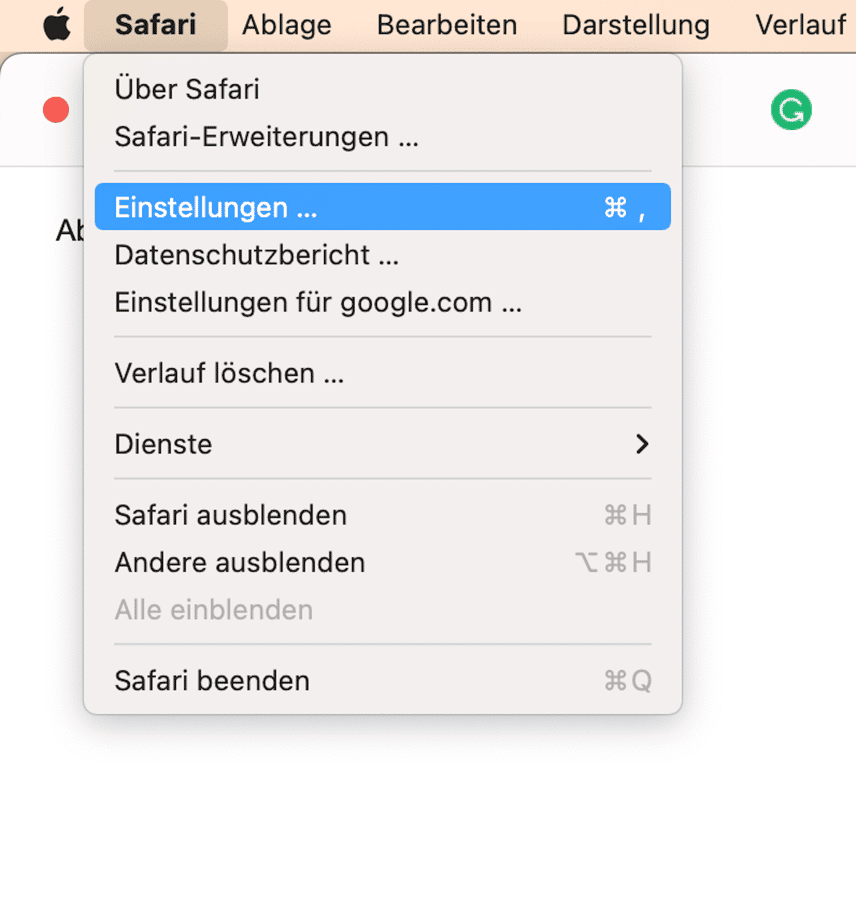Click Verlauf löschen … item
Viewport: 856px width, 899px height.
382,373
